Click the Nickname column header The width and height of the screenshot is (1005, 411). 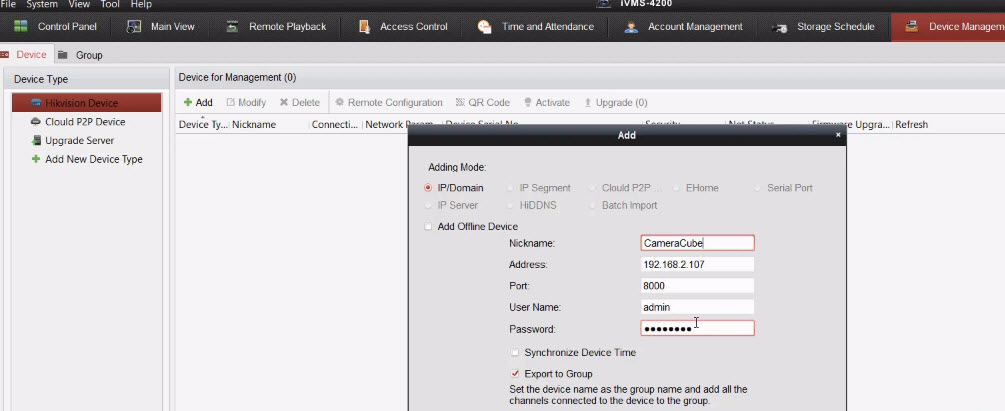click(254, 125)
